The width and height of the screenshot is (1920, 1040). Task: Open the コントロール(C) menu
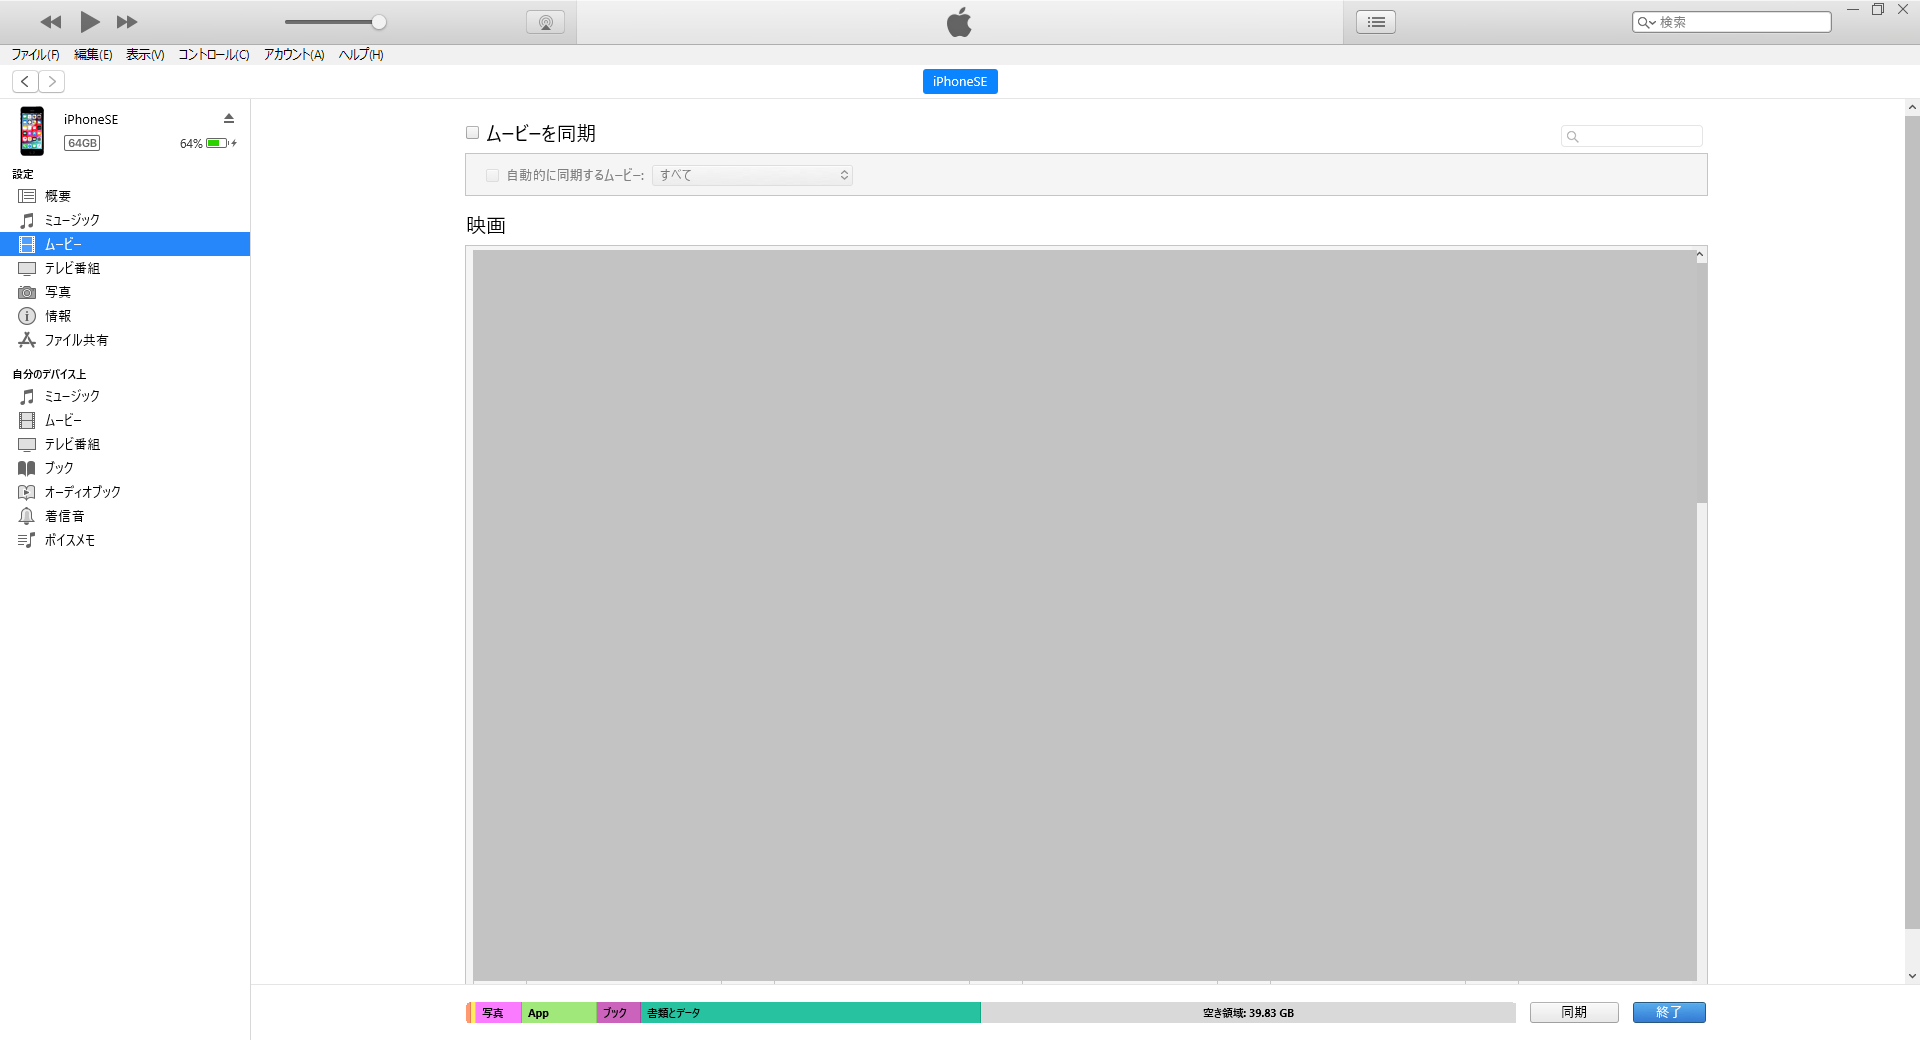tap(214, 55)
